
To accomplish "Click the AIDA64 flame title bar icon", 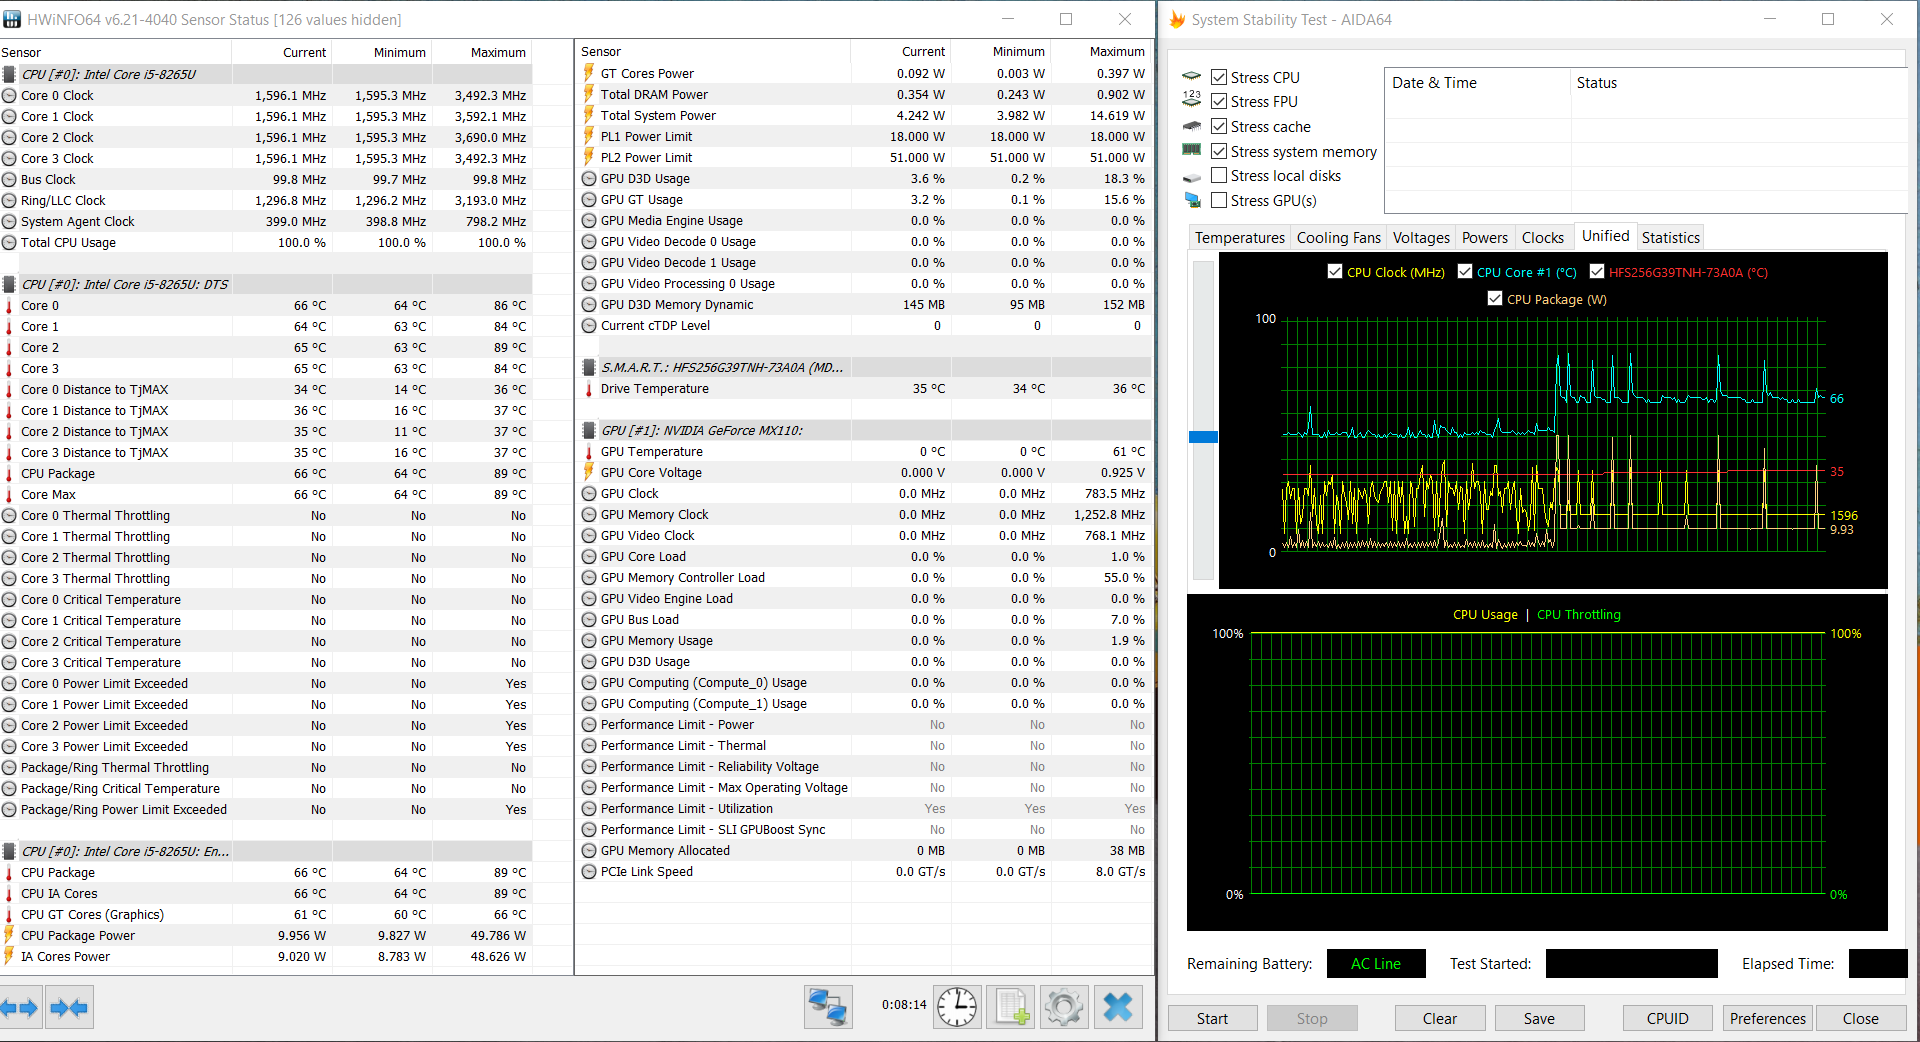I will click(x=1177, y=19).
